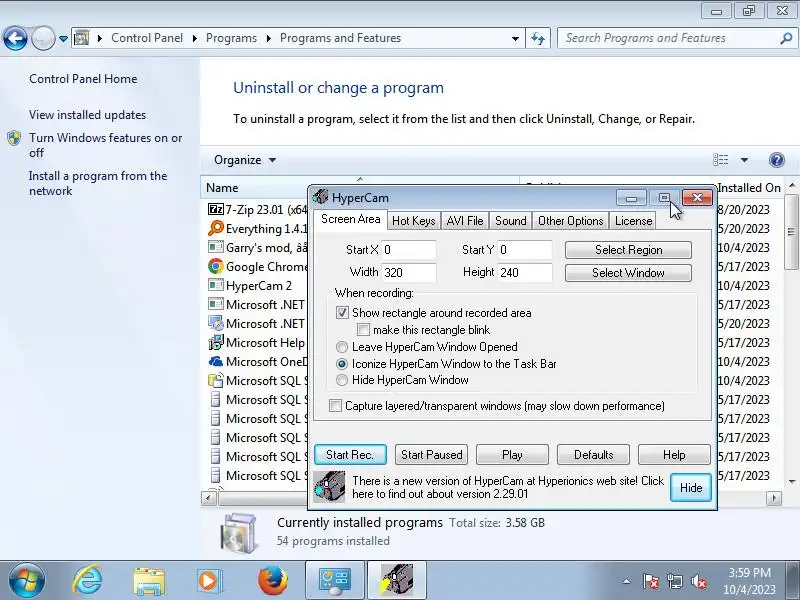Select the Screen Area tab
The height and width of the screenshot is (600, 800).
[x=351, y=219]
